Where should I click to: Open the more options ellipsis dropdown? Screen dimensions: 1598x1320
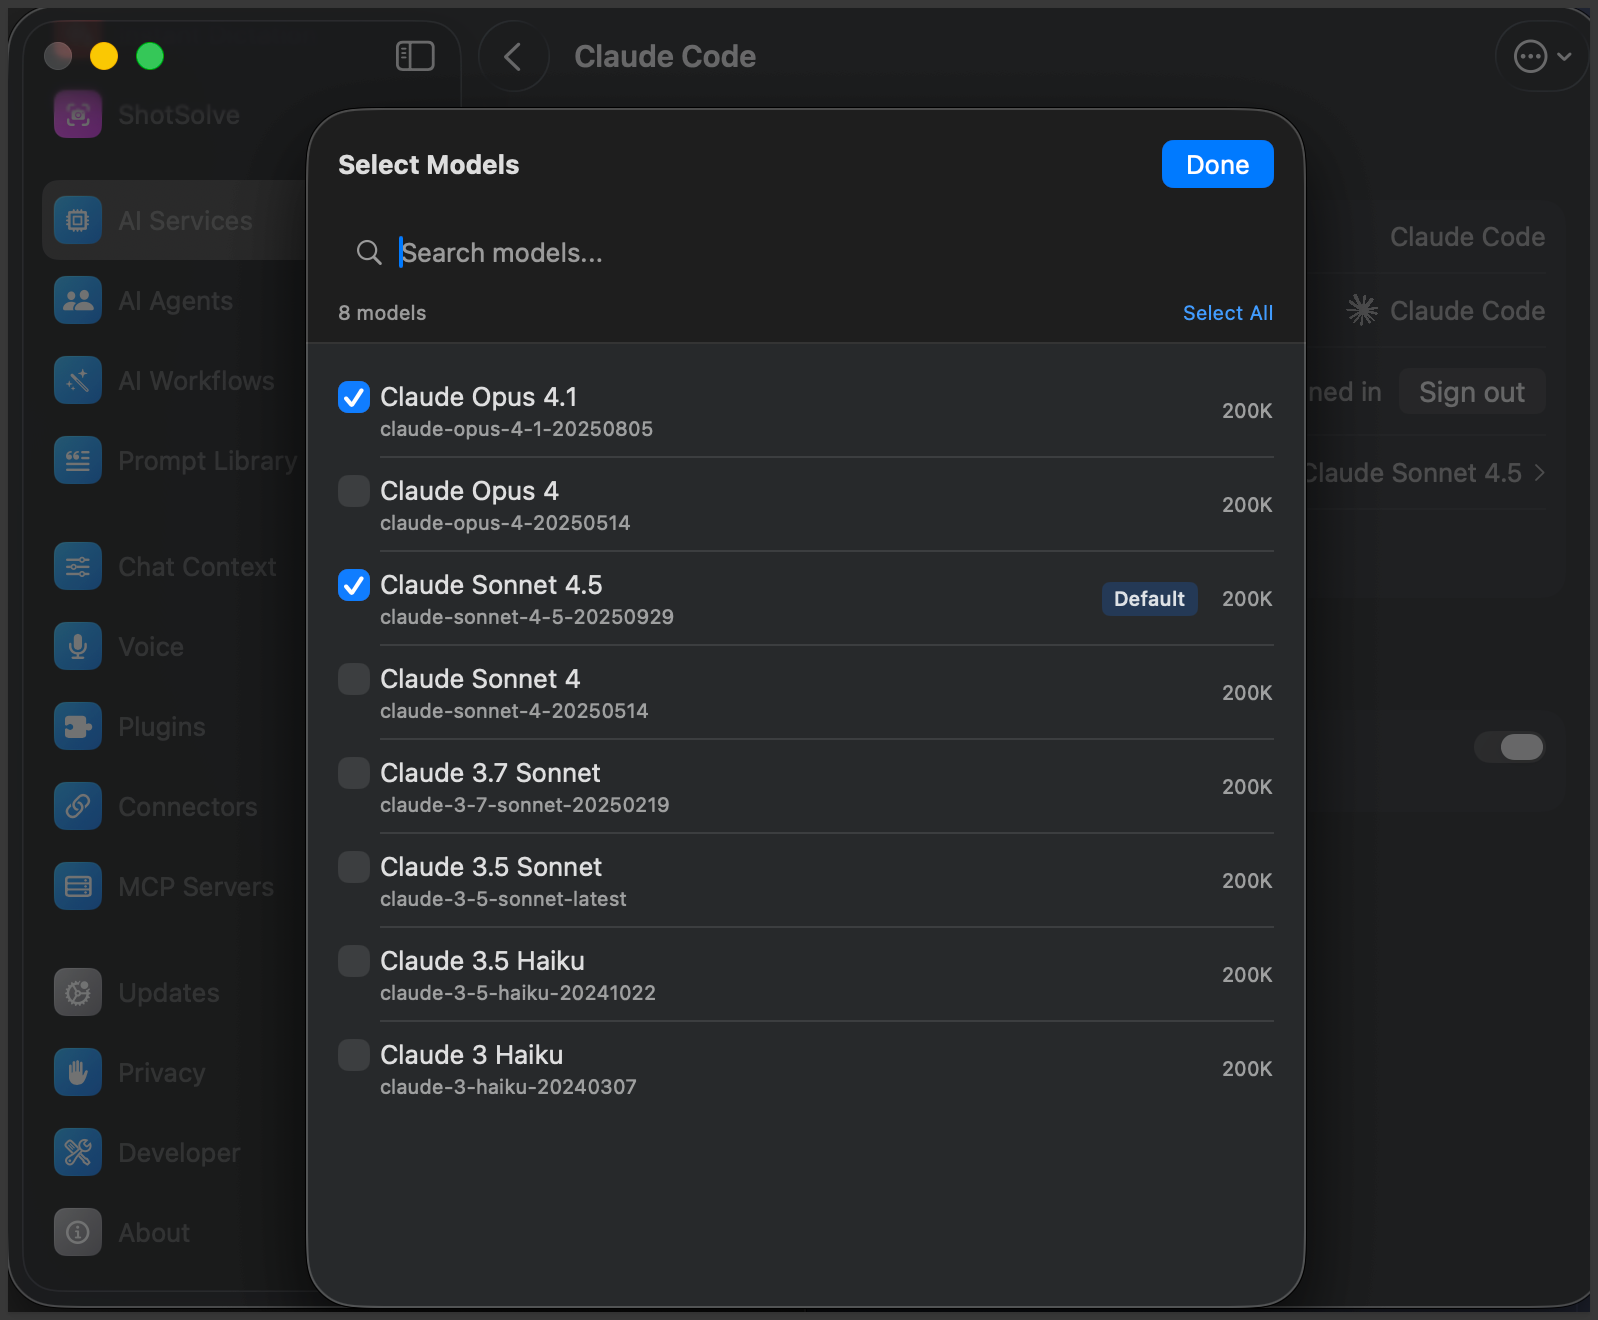point(1542,56)
